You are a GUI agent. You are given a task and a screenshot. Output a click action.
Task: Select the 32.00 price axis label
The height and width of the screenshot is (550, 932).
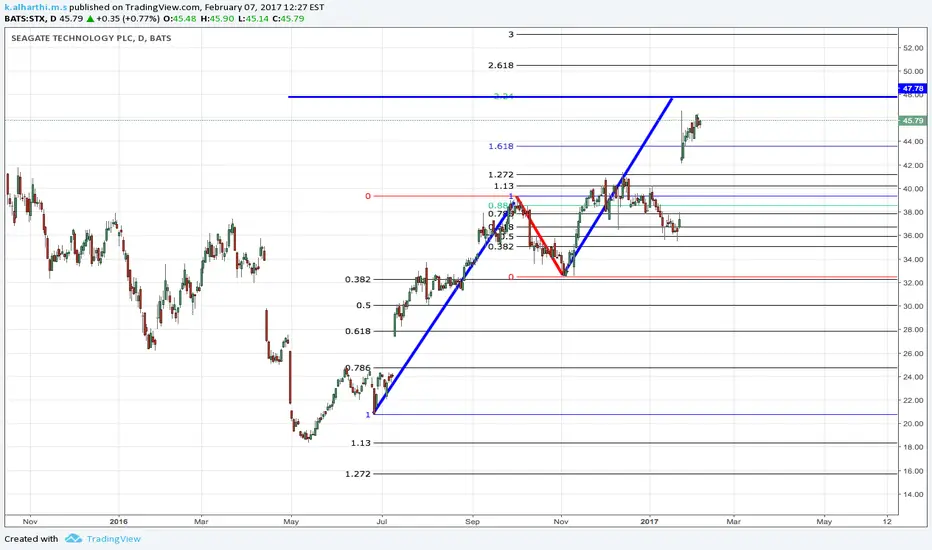[x=914, y=283]
